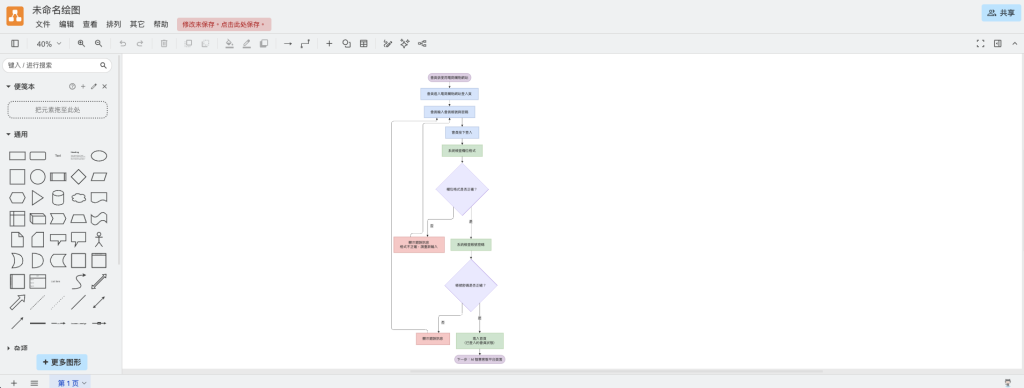The width and height of the screenshot is (1024, 388).
Task: Open the straight connection arrow style icon
Action: (288, 44)
